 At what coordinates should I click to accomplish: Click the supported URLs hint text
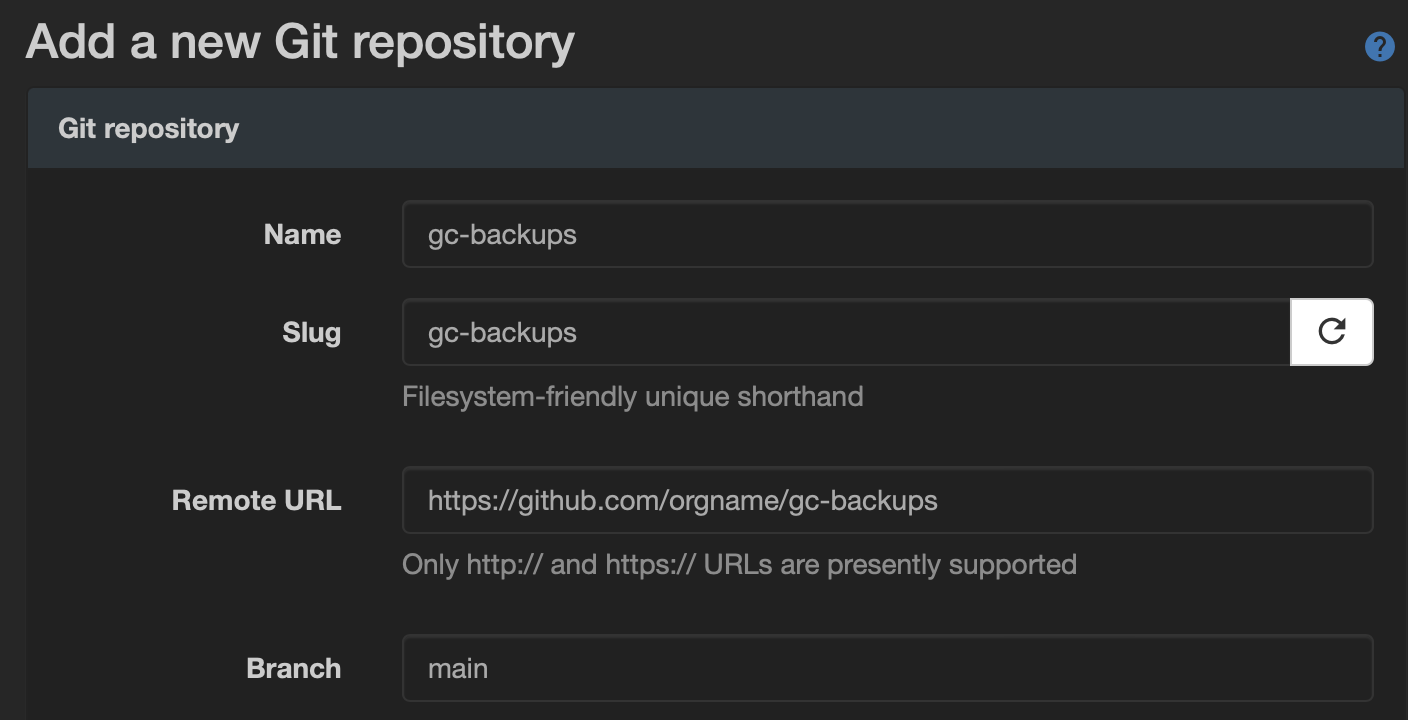[x=738, y=565]
